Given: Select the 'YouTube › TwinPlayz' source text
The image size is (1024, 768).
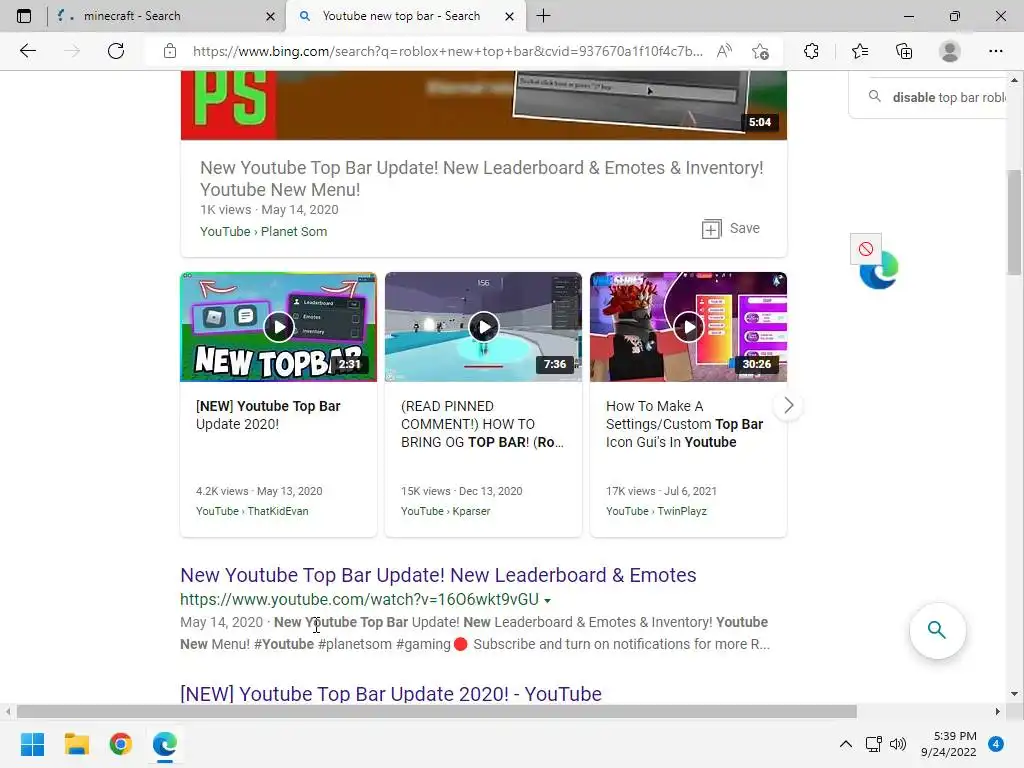Looking at the screenshot, I should 656,511.
